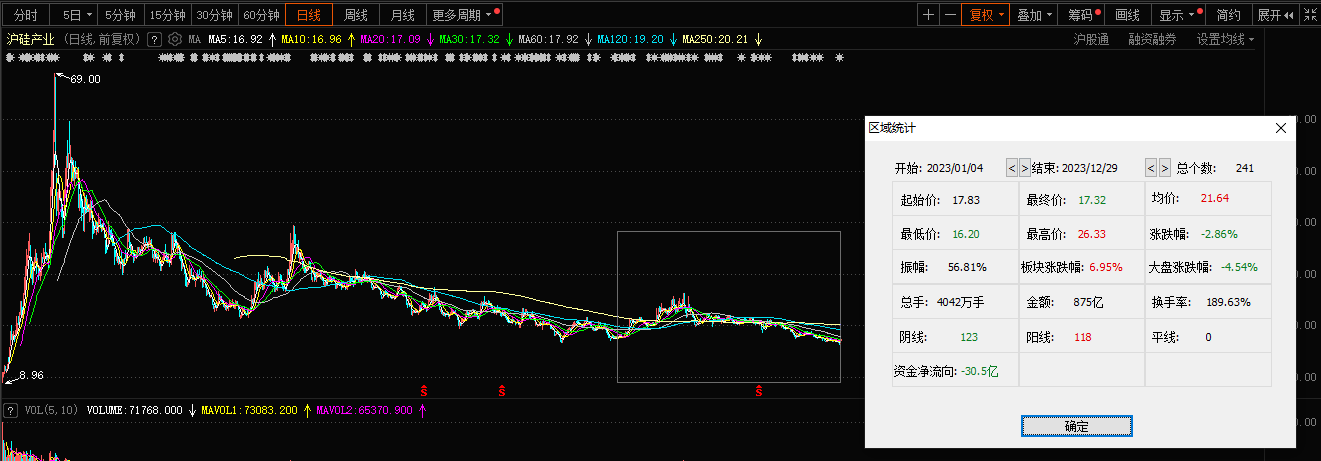
Task: Select the 周线 weekly chart tab
Action: tap(356, 15)
